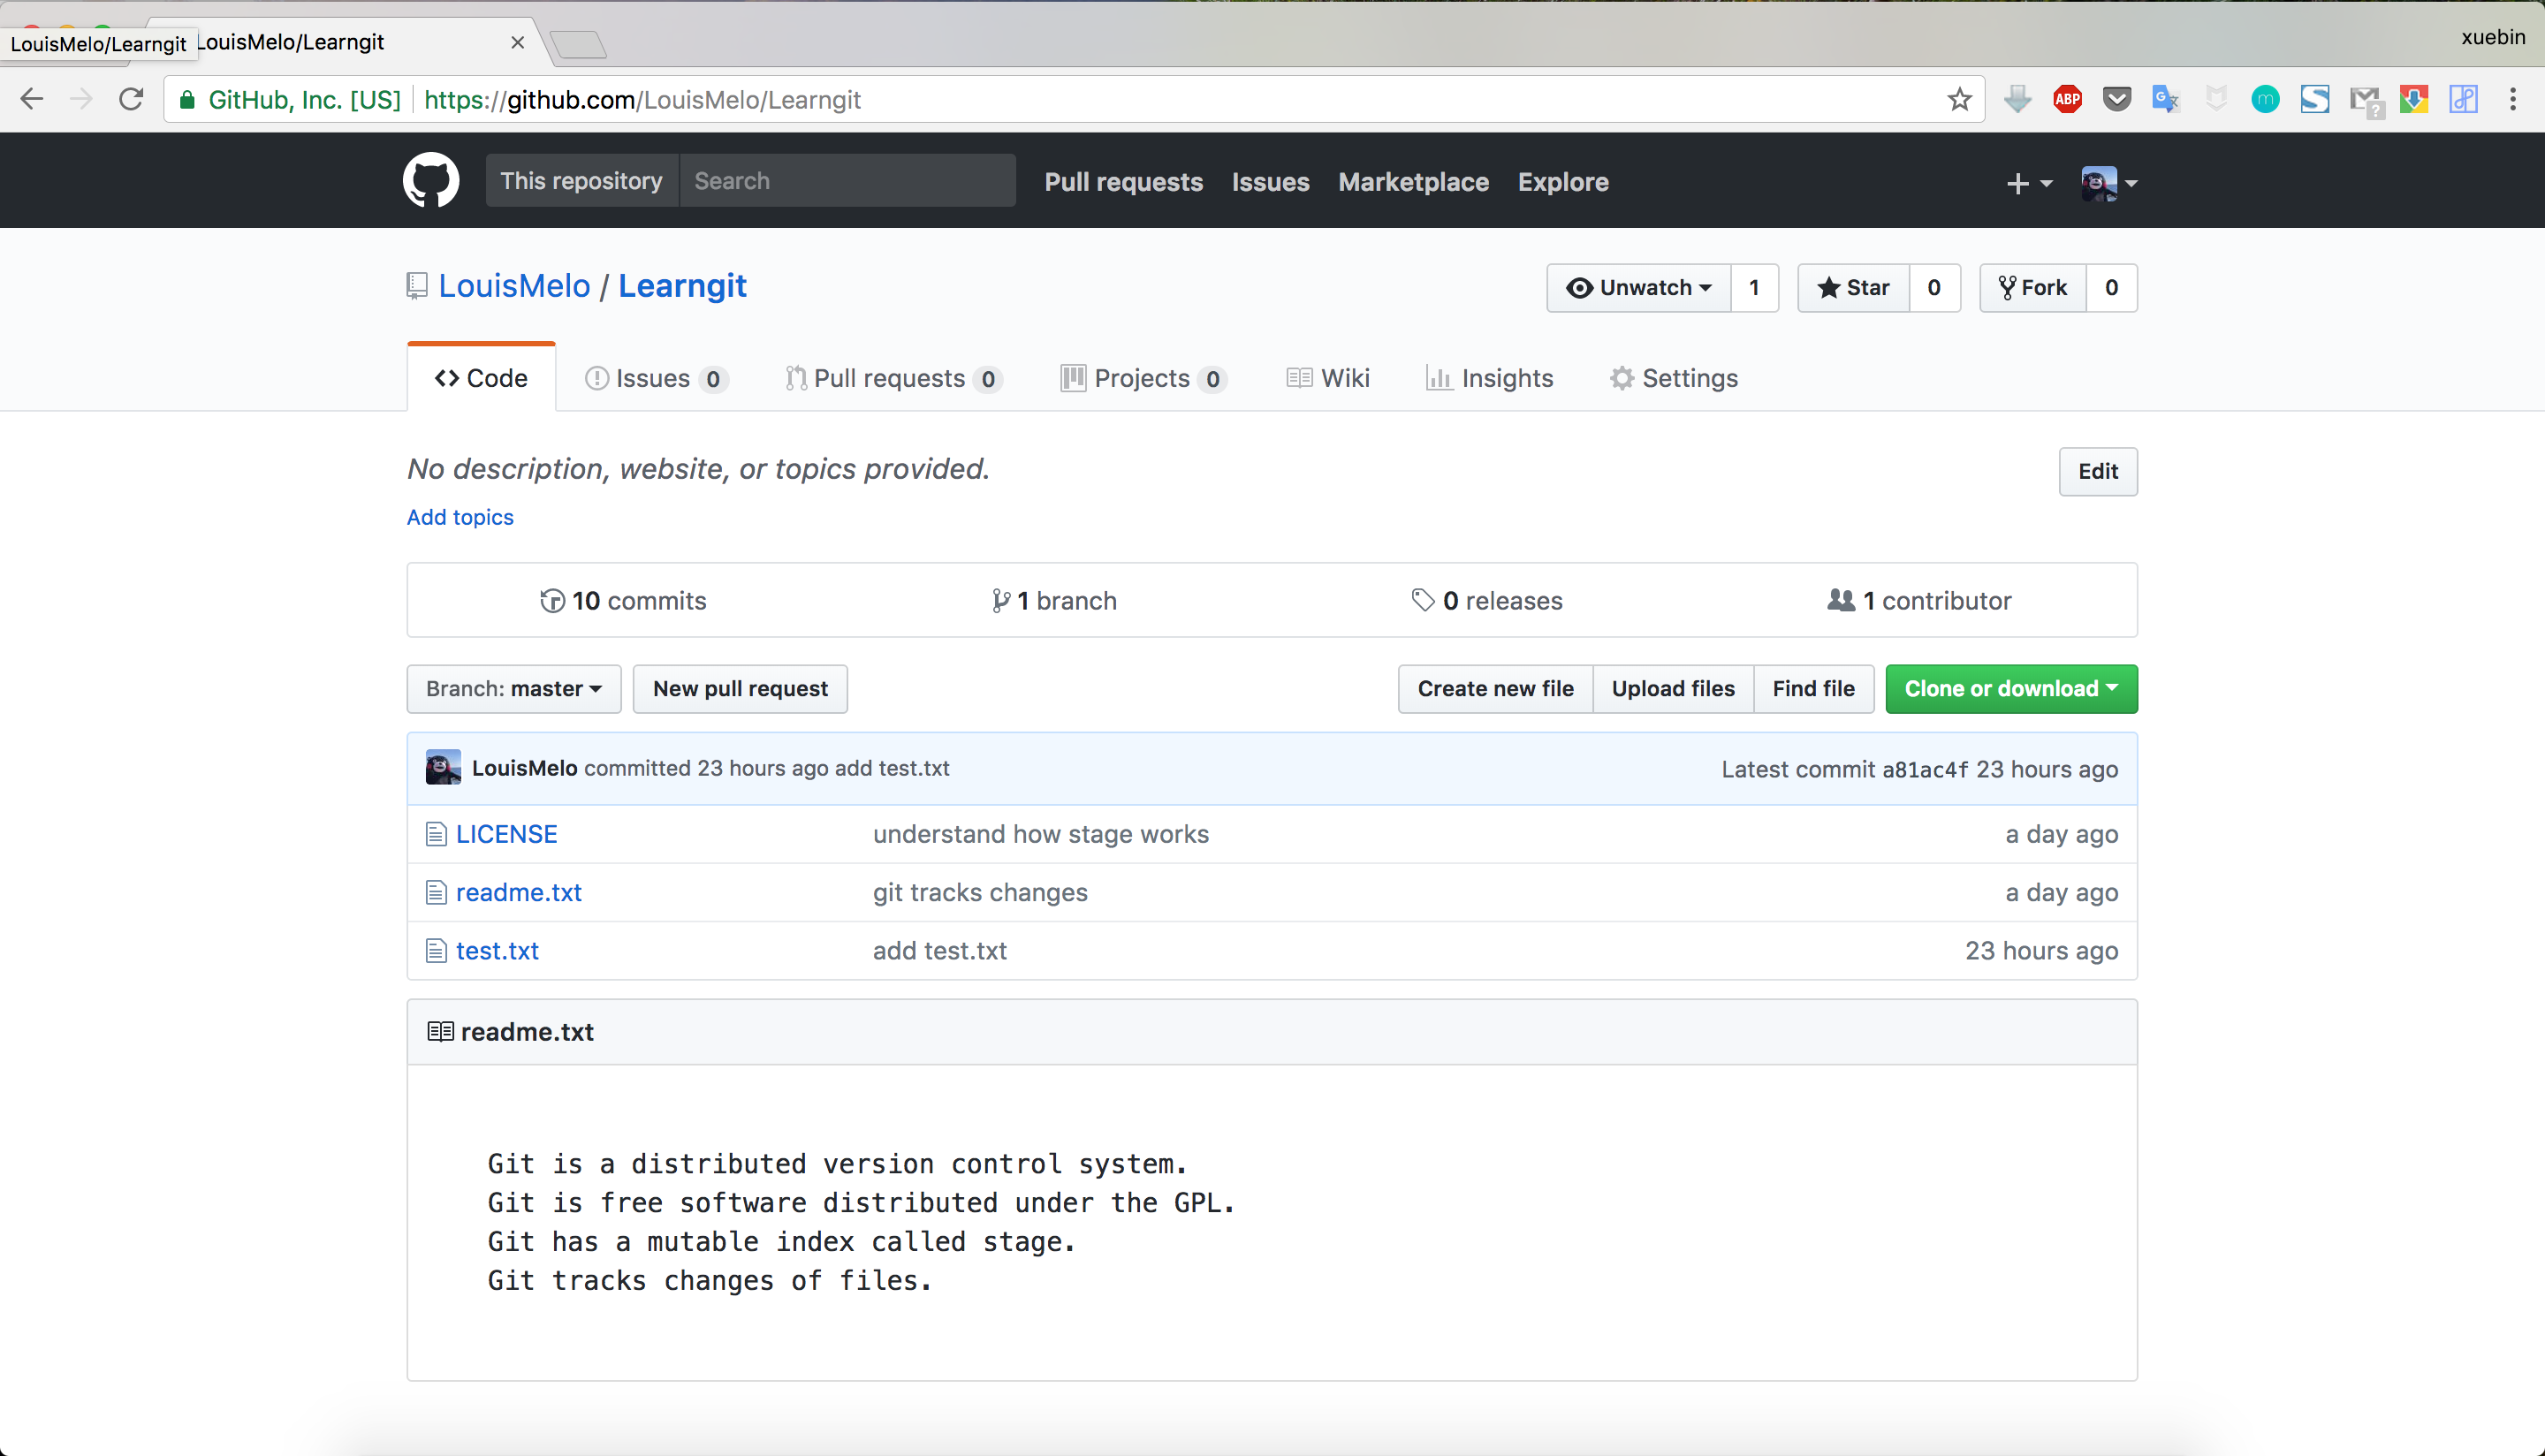Image resolution: width=2545 pixels, height=1456 pixels.
Task: Go back with browser back arrow
Action: point(32,99)
